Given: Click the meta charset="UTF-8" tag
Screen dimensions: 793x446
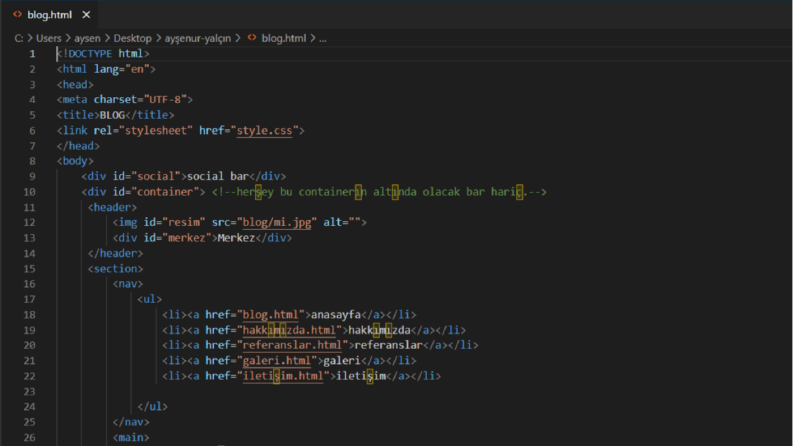Looking at the screenshot, I should [x=125, y=100].
